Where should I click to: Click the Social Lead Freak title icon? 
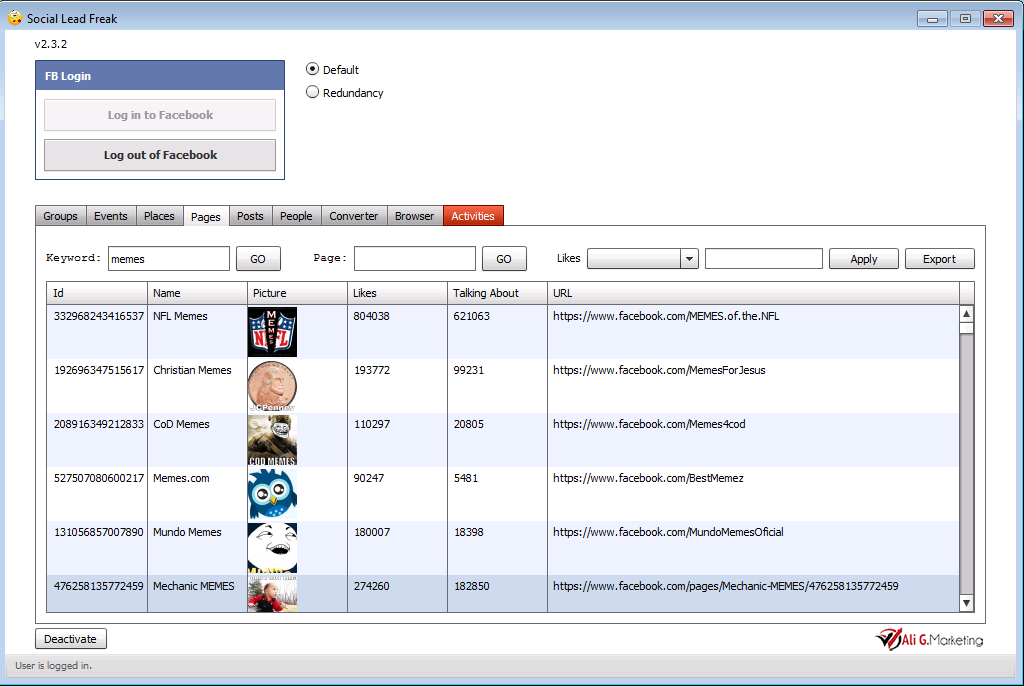coord(14,18)
